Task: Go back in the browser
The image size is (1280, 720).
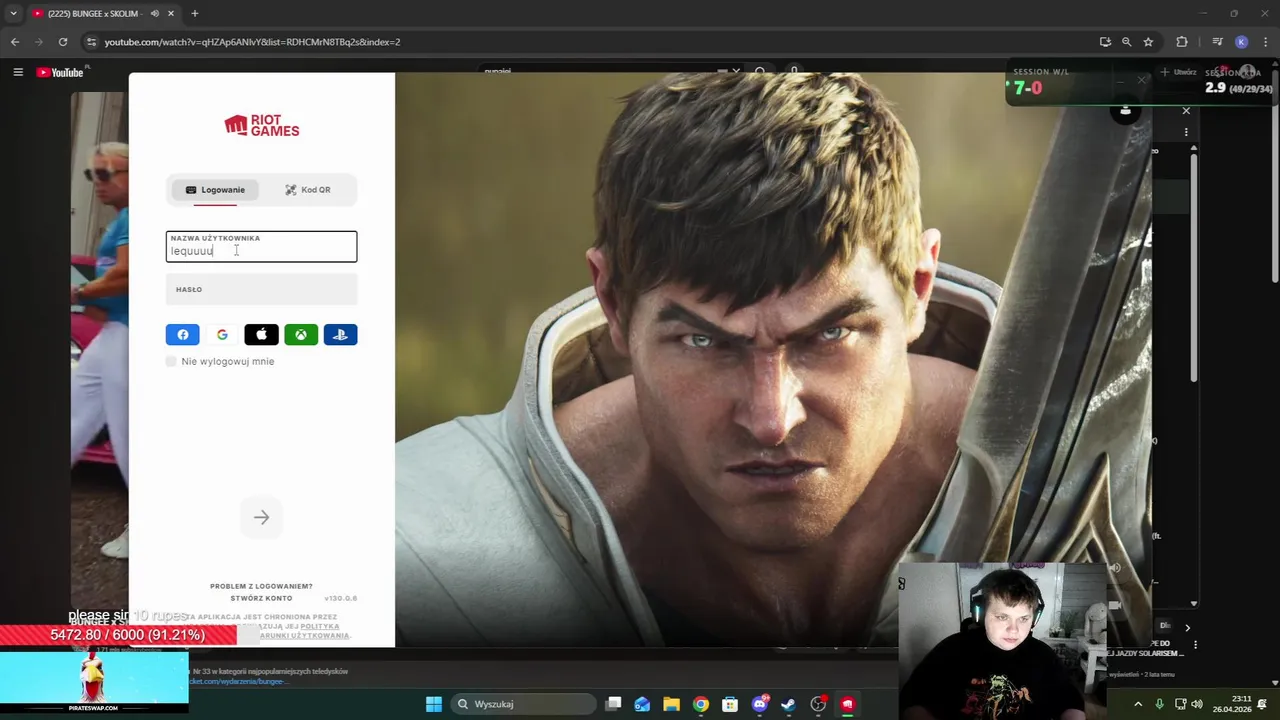Action: point(15,42)
